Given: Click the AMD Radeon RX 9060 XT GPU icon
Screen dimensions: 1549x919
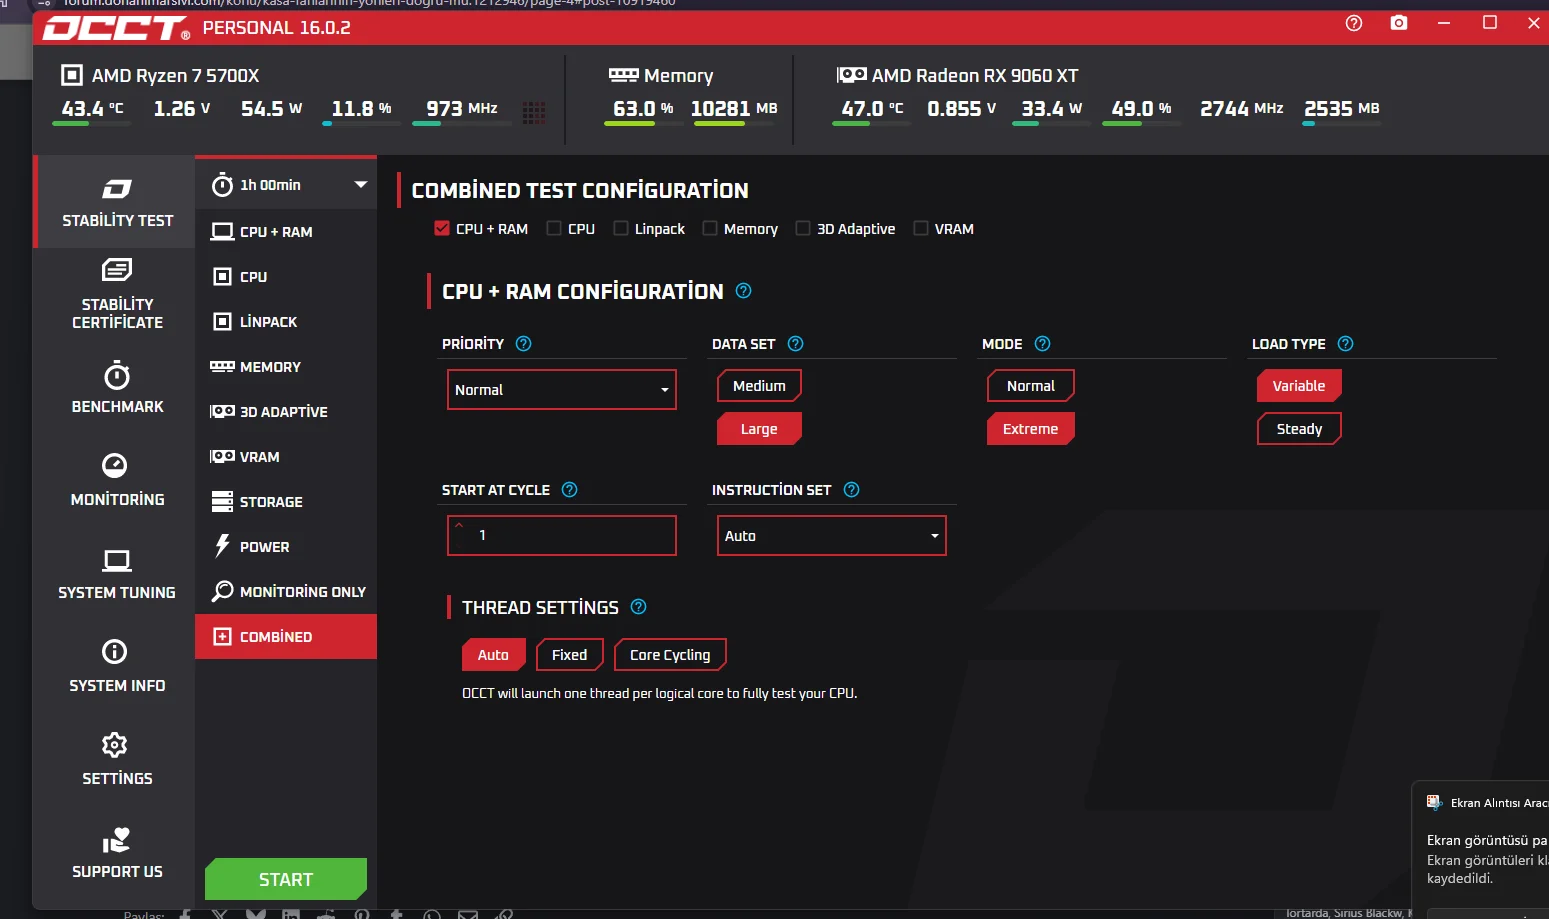Looking at the screenshot, I should tap(851, 75).
